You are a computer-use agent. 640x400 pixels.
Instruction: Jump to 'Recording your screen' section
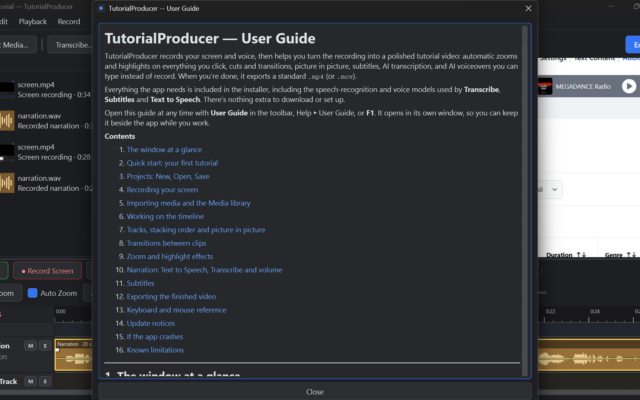(x=162, y=190)
